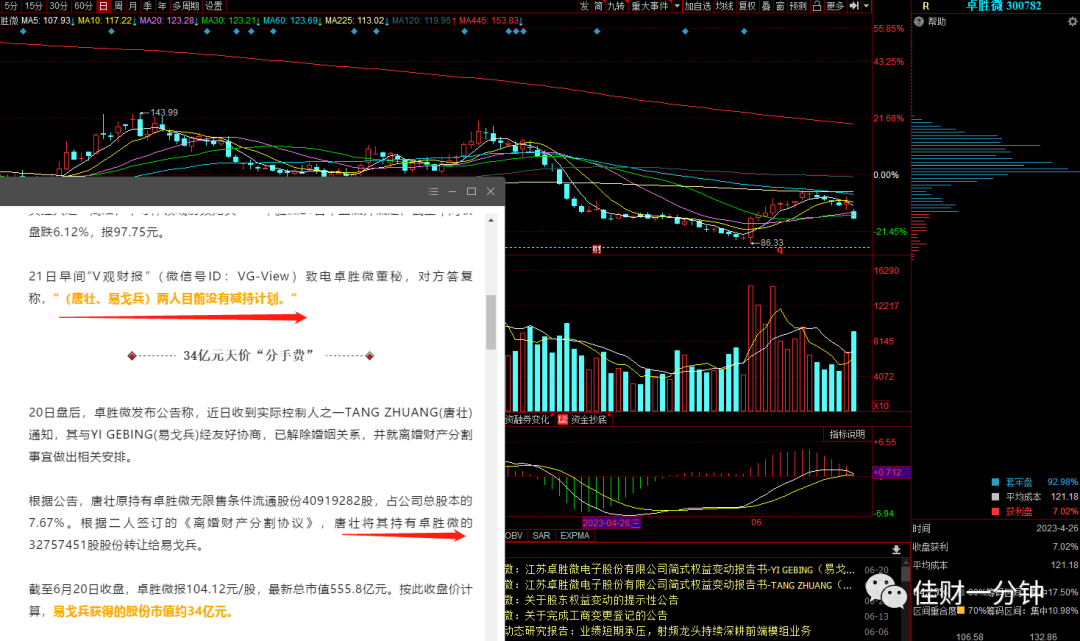Click the lock icon in chart toolbar

(x=816, y=6)
